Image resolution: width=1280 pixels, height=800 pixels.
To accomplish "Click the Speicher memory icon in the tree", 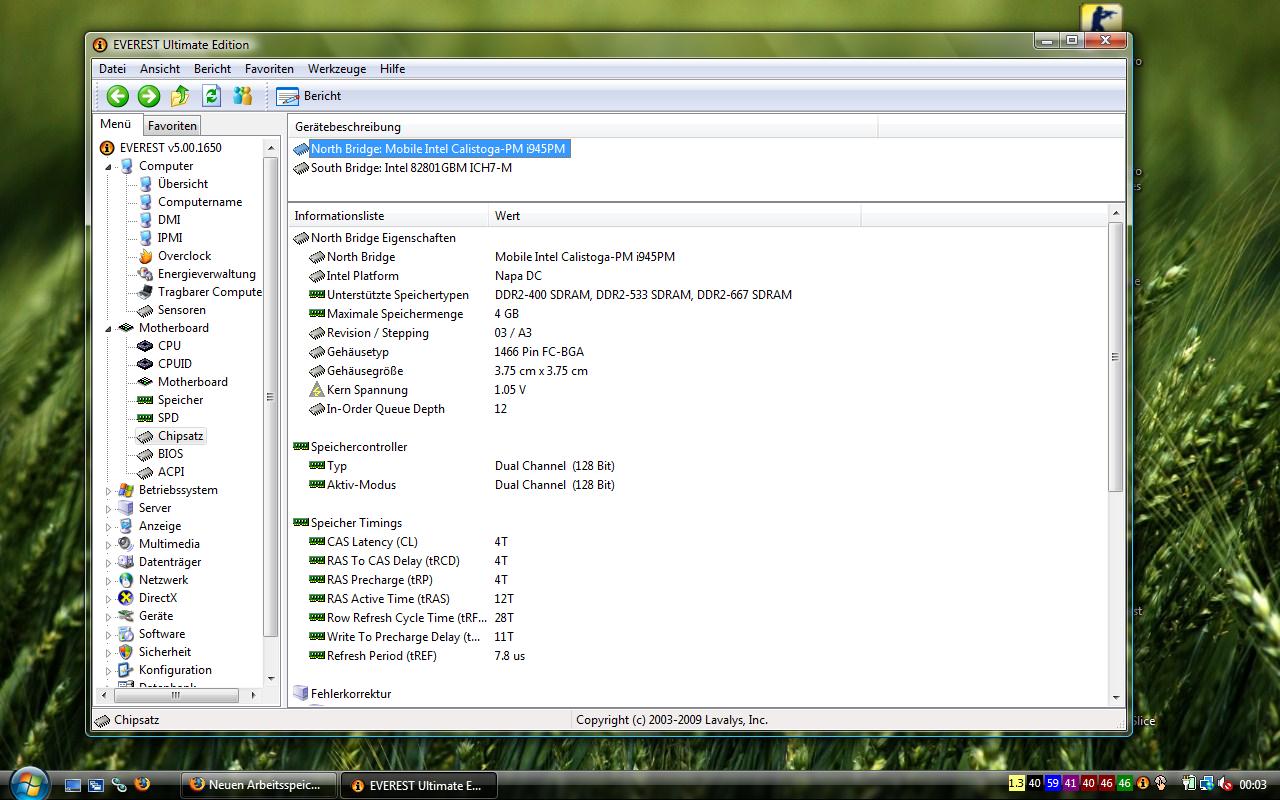I will coord(145,400).
